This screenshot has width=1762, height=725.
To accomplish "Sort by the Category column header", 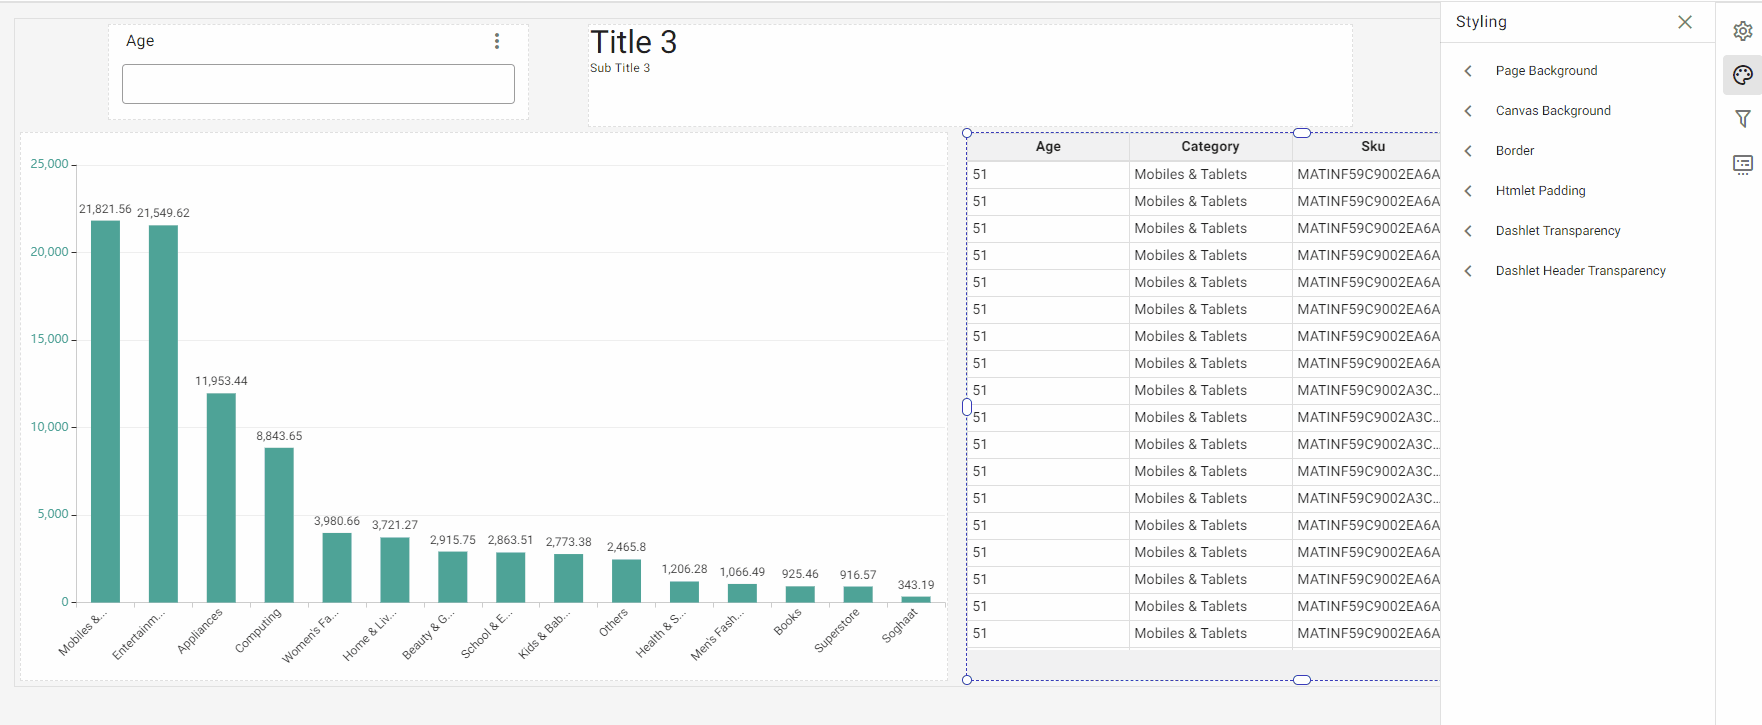I will (1210, 147).
